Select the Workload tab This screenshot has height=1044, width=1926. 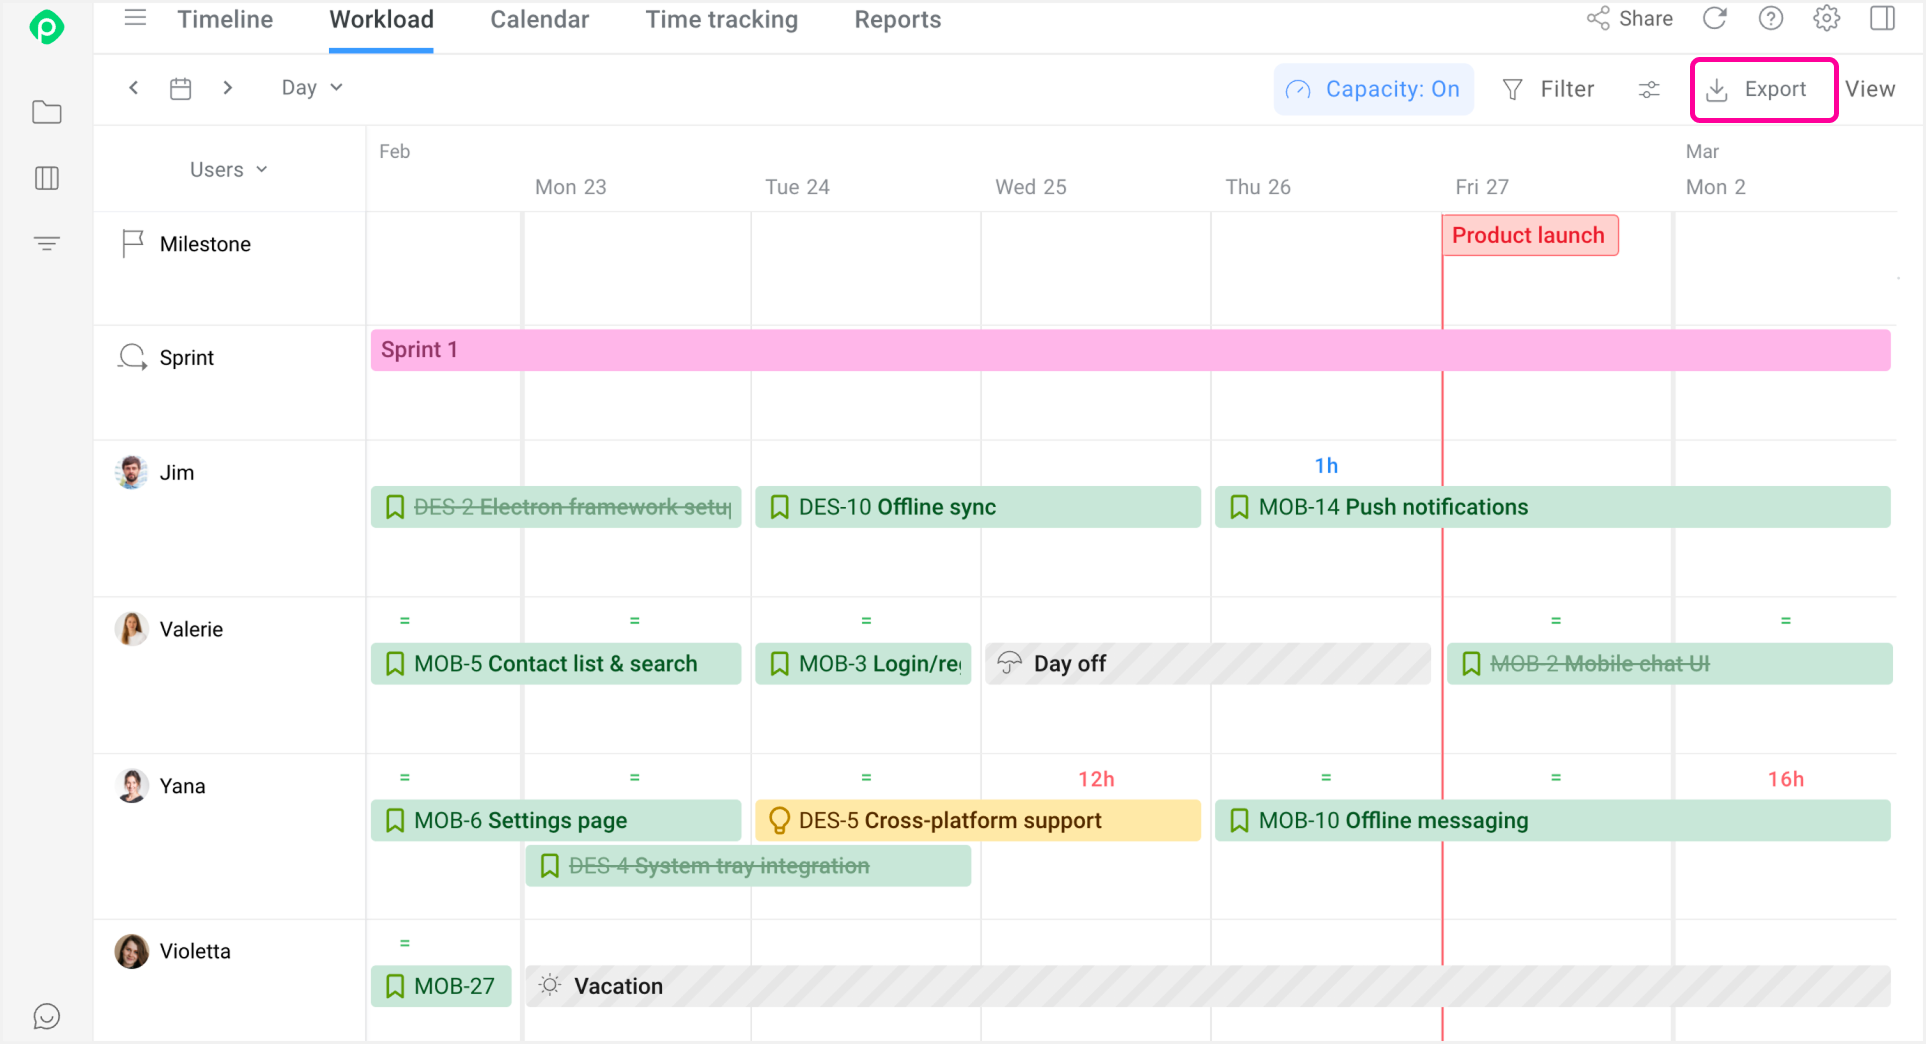[x=381, y=19]
